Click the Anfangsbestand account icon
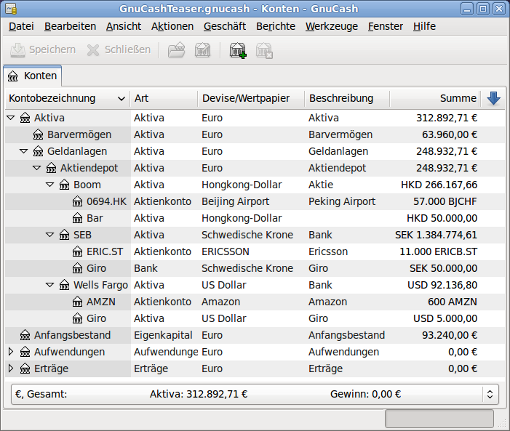The width and height of the screenshot is (510, 431). pos(25,335)
